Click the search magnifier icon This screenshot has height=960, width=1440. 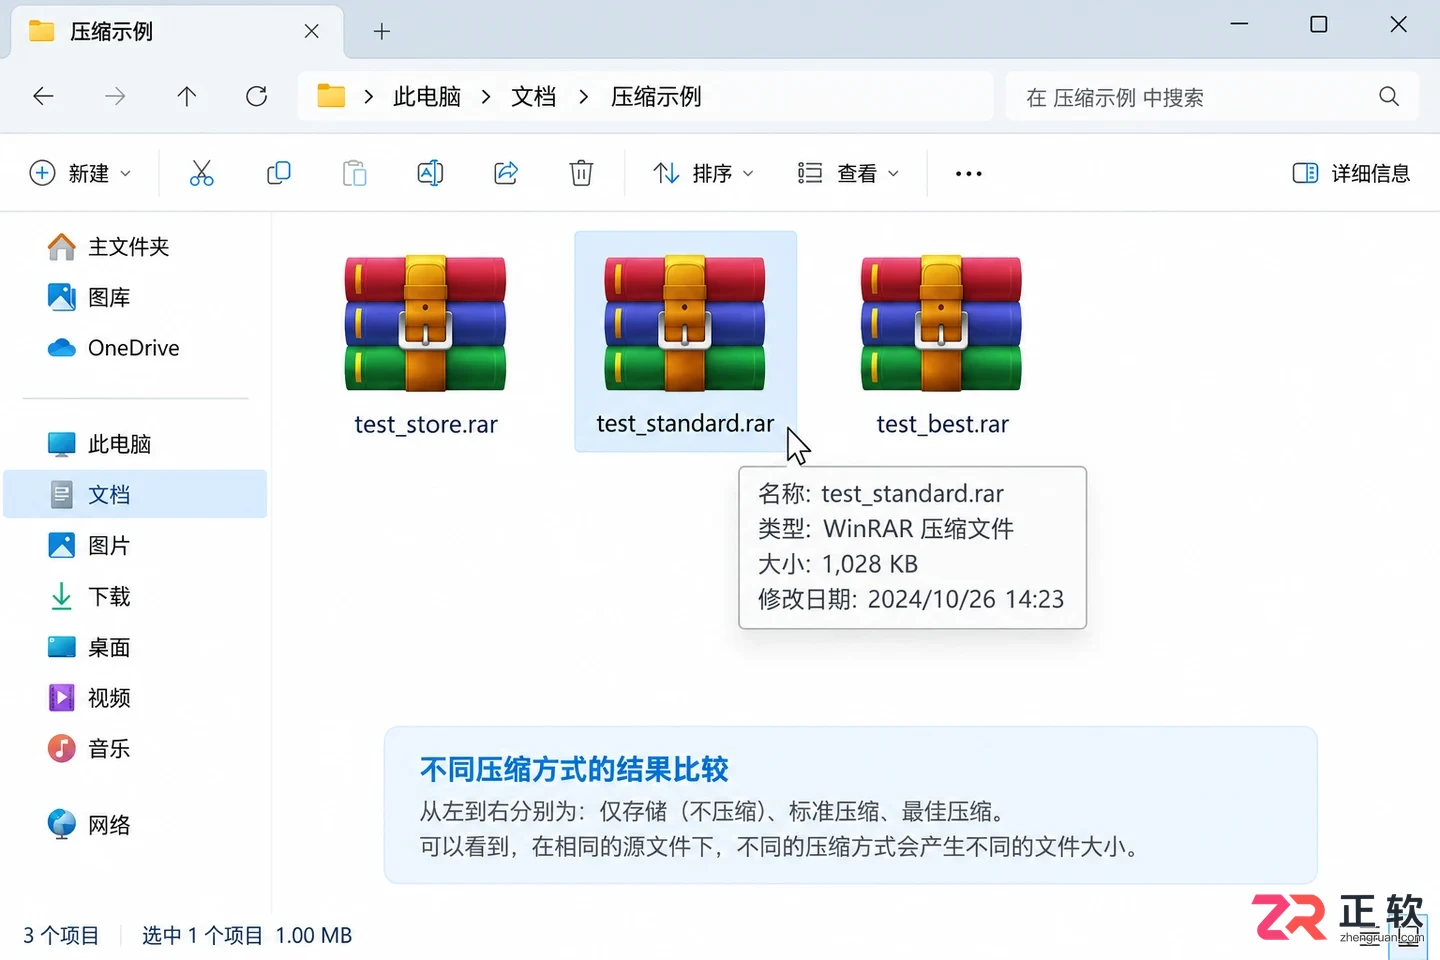tap(1389, 96)
